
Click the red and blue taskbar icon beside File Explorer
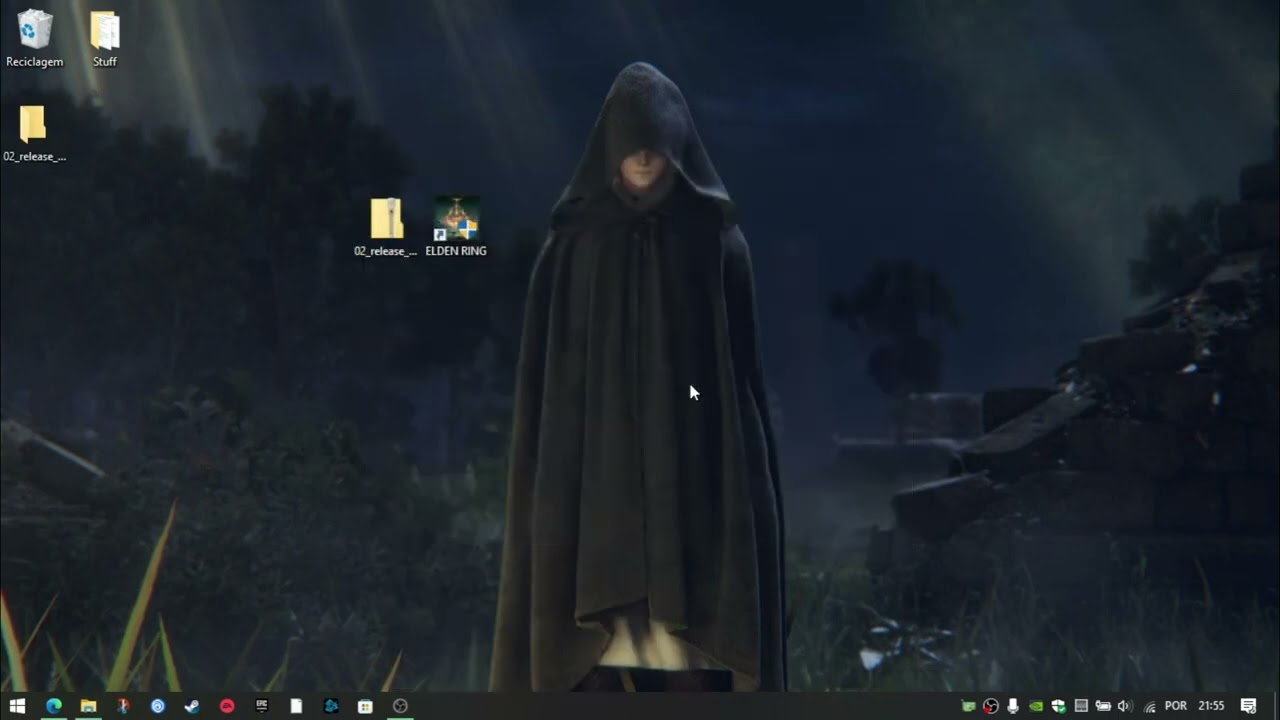coord(123,706)
